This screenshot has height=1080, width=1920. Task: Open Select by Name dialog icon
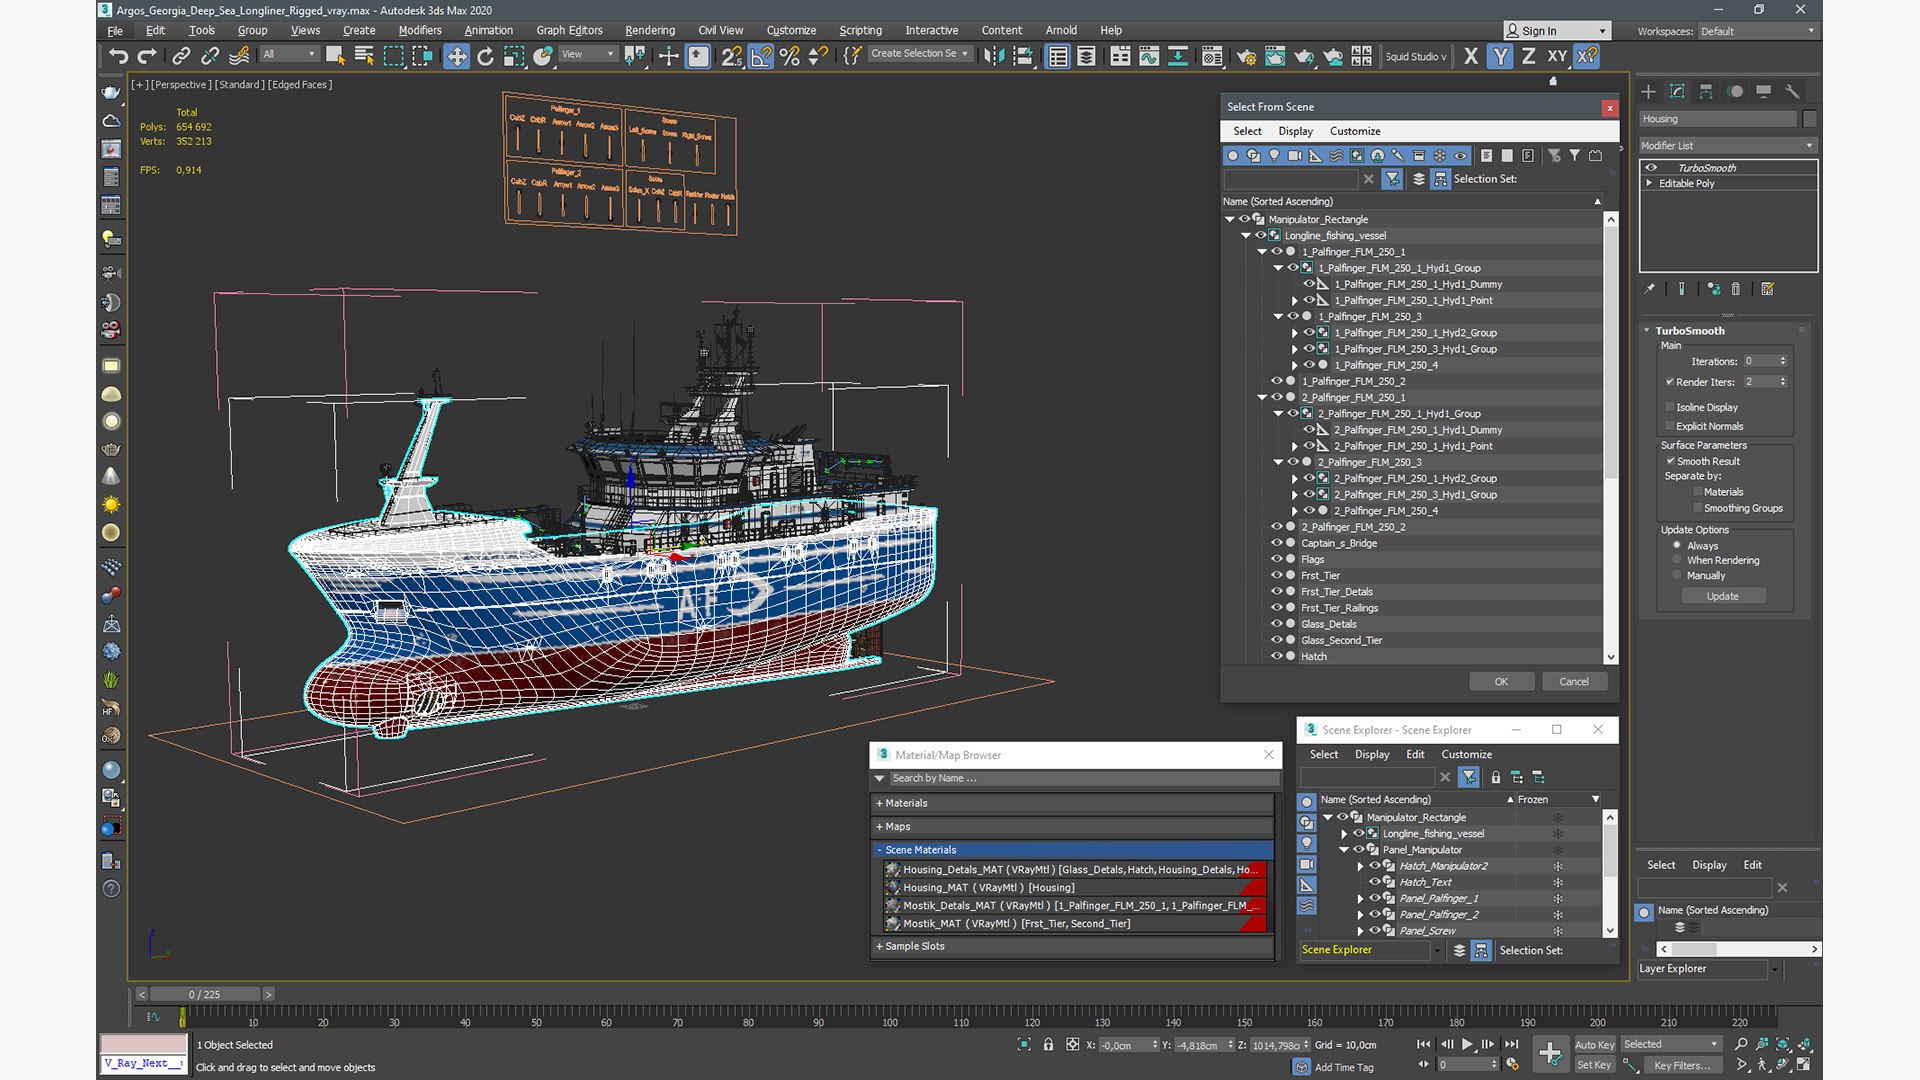pos(364,56)
